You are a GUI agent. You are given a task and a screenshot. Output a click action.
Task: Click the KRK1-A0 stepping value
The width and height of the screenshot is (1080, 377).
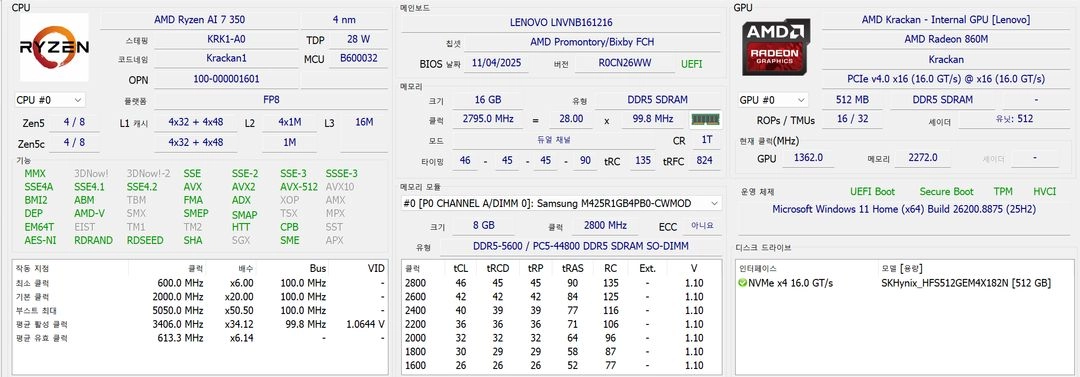pyautogui.click(x=226, y=39)
